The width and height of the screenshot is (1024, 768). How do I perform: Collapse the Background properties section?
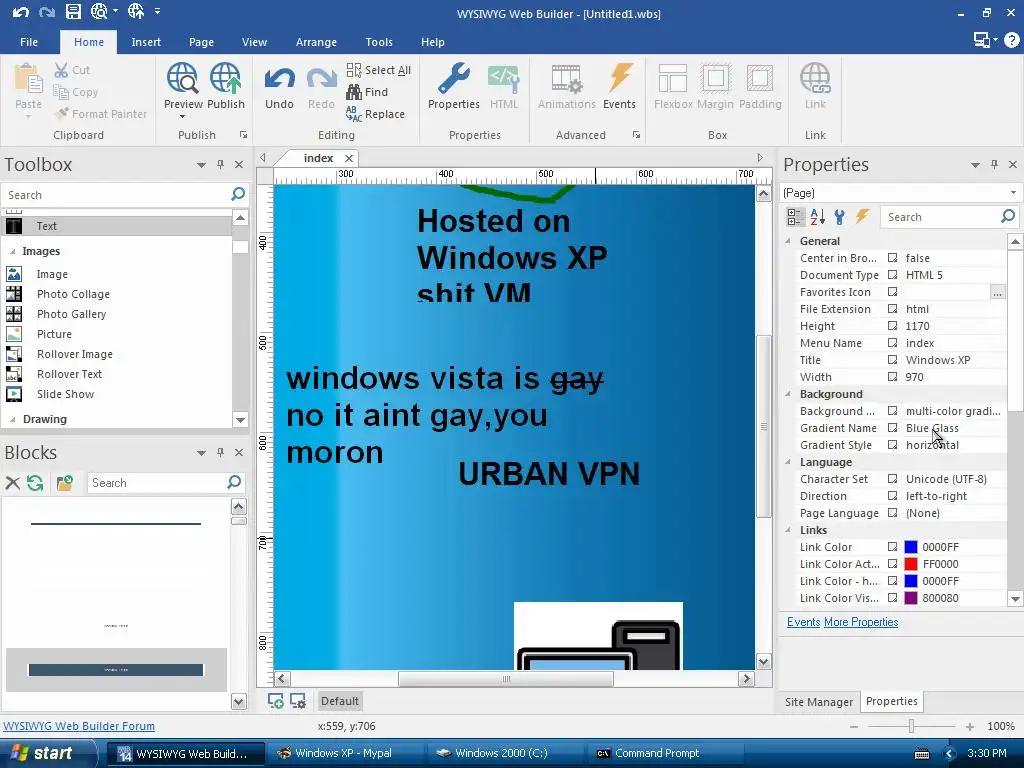(788, 394)
